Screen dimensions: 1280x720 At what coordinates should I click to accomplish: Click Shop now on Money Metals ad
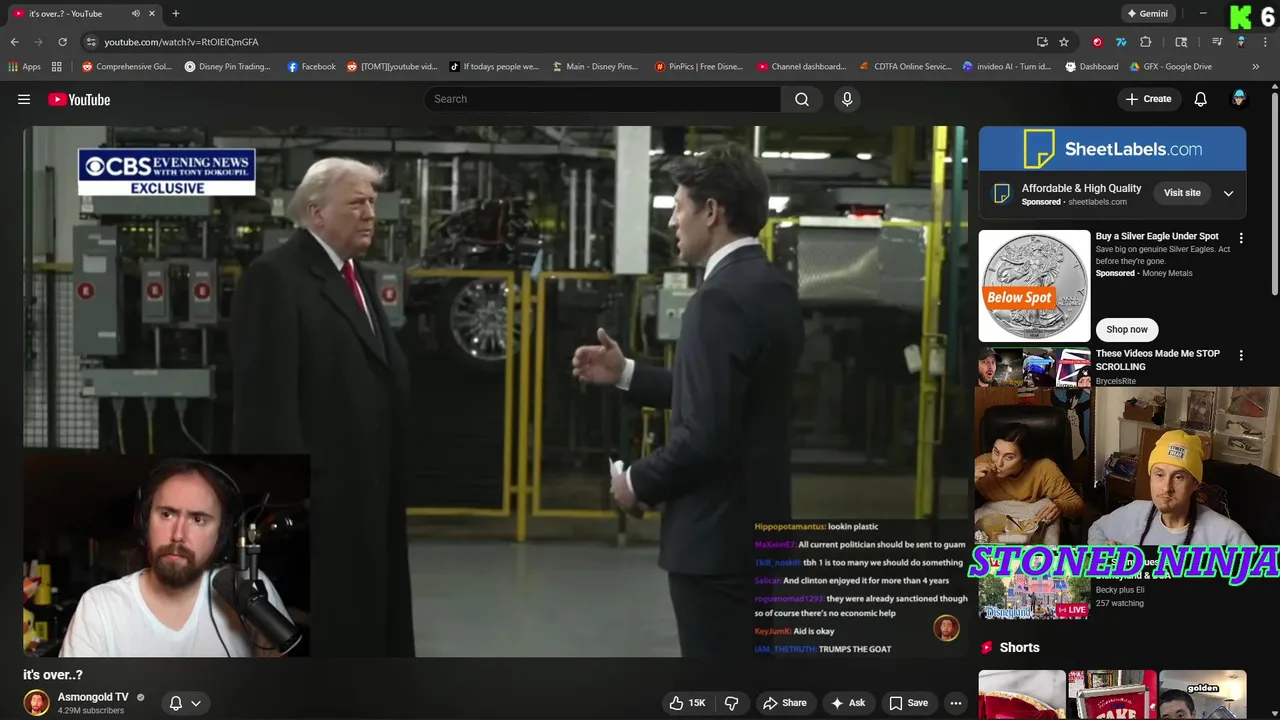(x=1127, y=329)
